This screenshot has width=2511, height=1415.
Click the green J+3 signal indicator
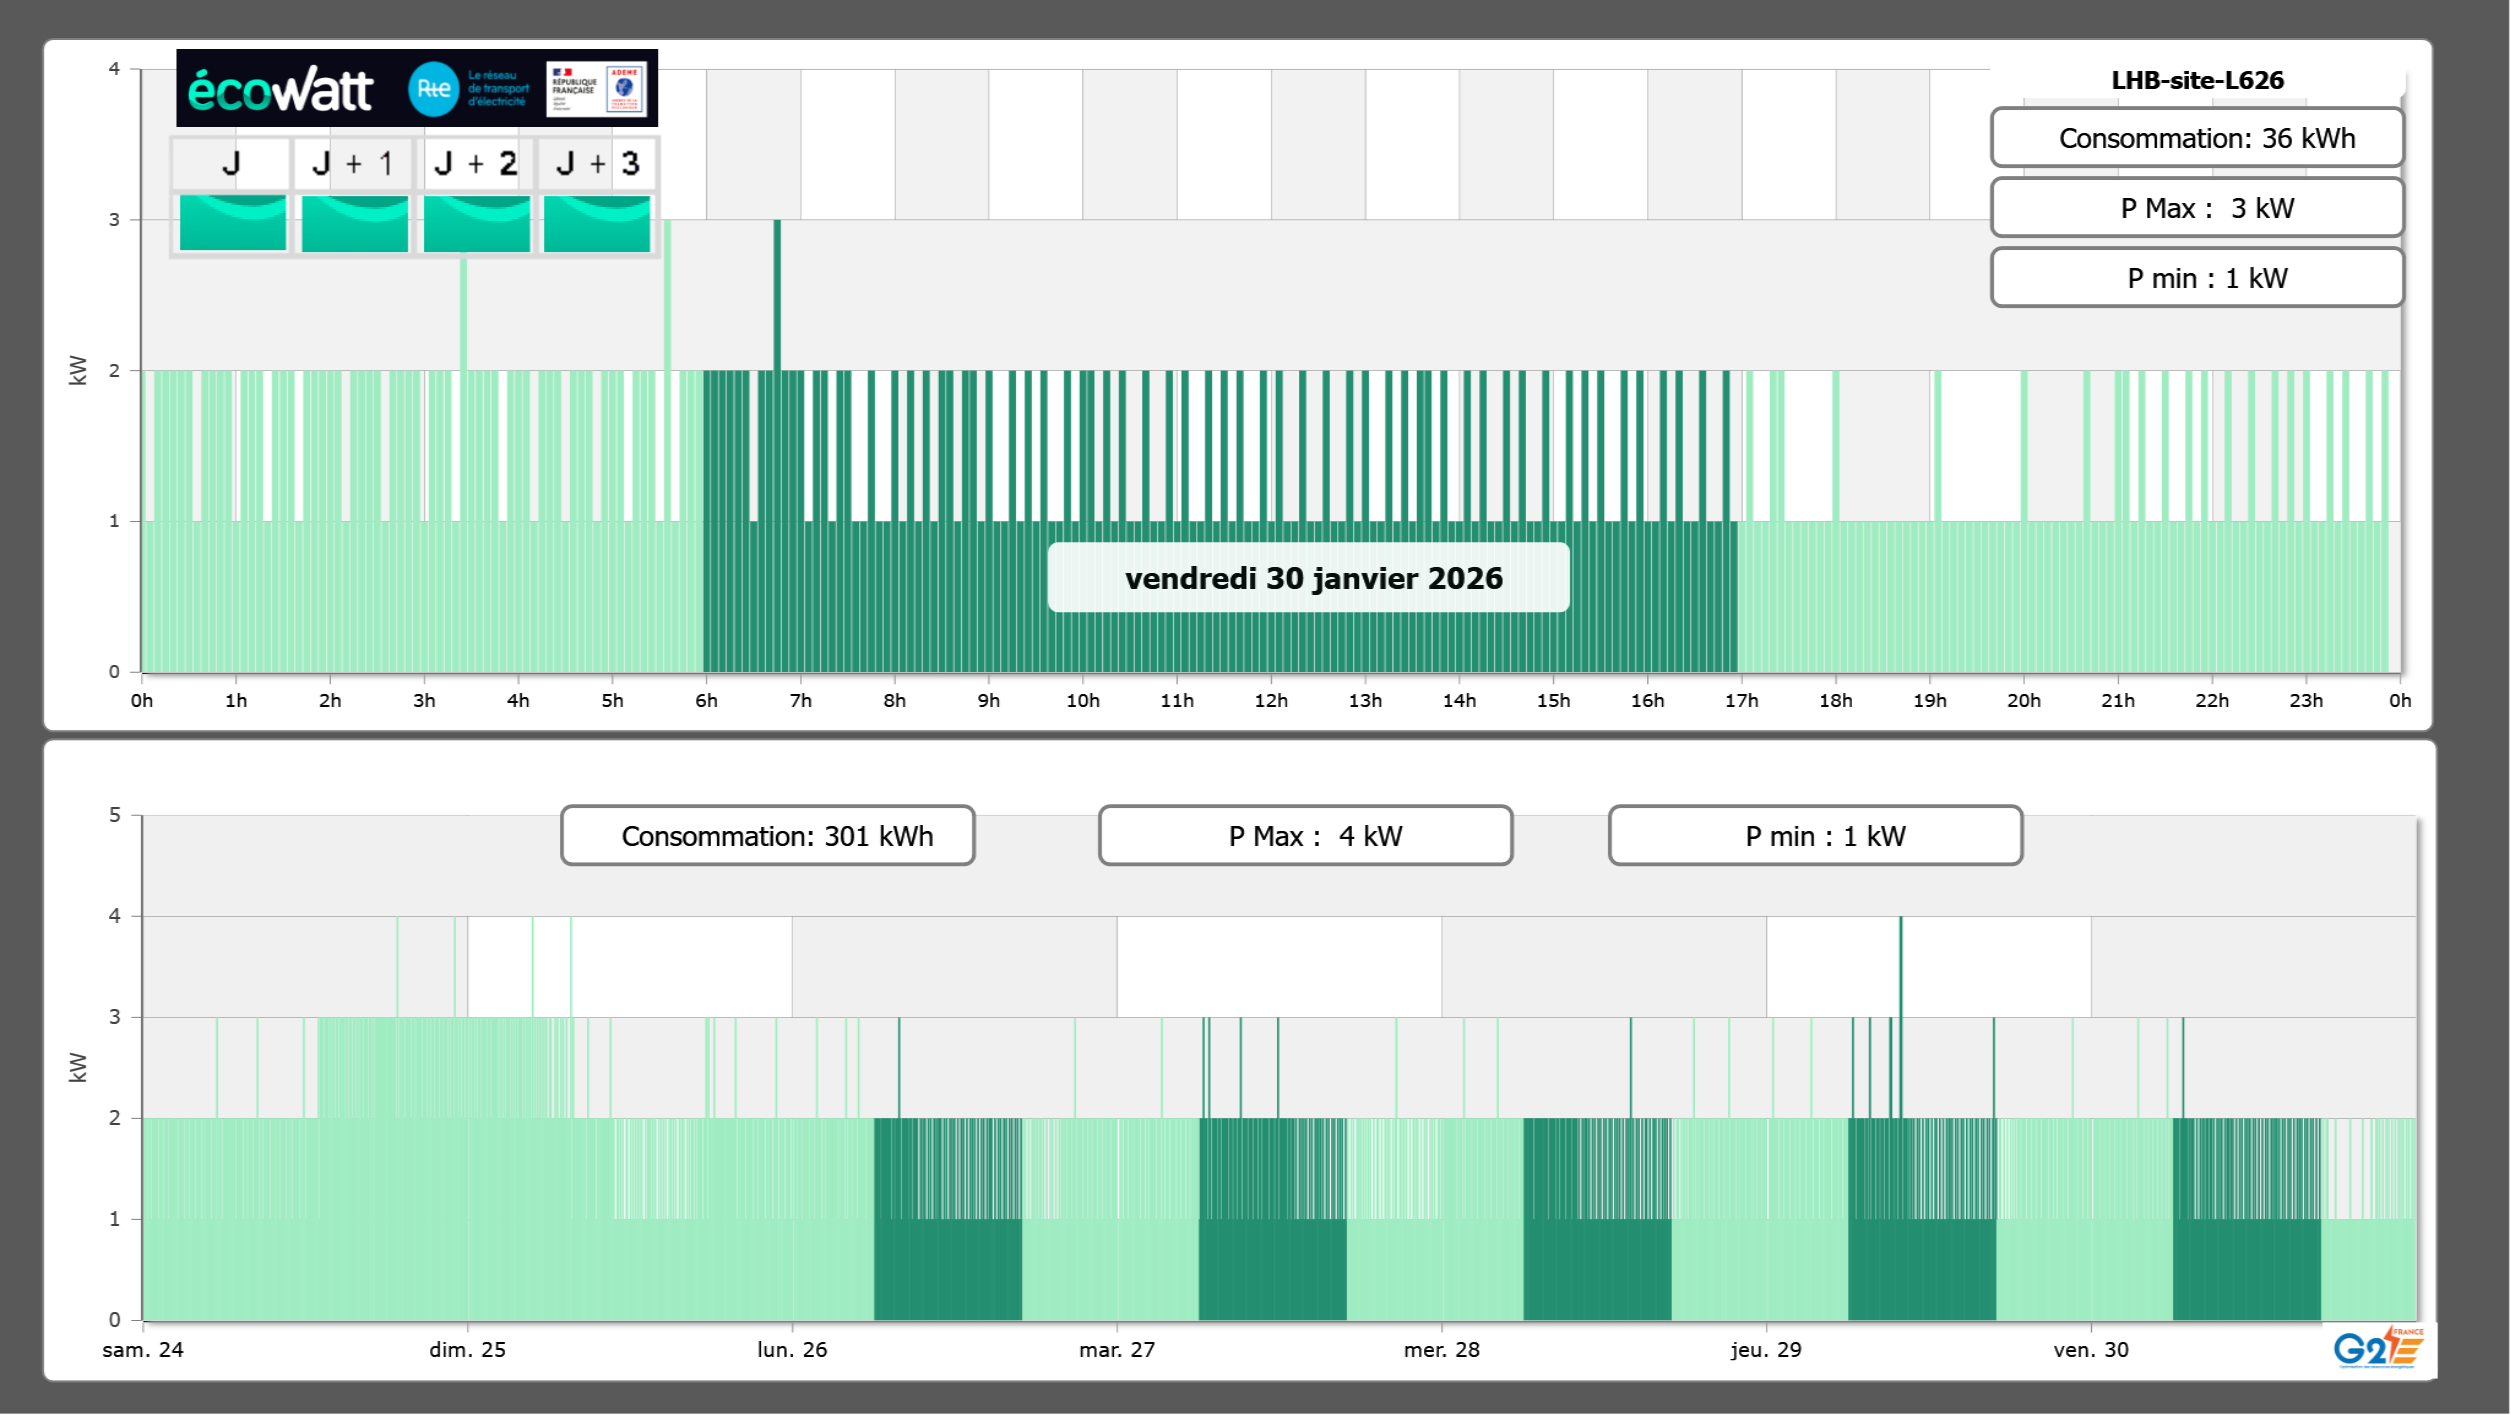597,223
